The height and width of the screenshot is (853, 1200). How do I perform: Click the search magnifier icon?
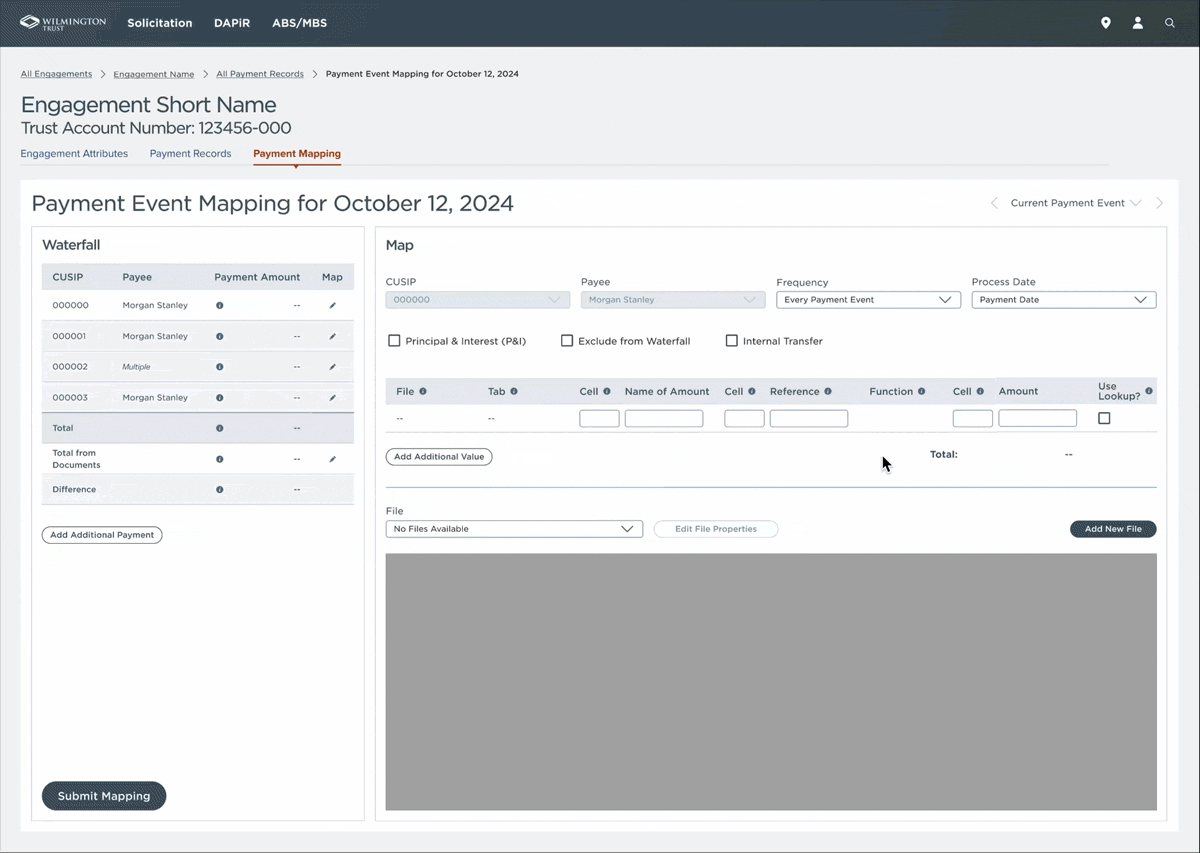click(1169, 23)
